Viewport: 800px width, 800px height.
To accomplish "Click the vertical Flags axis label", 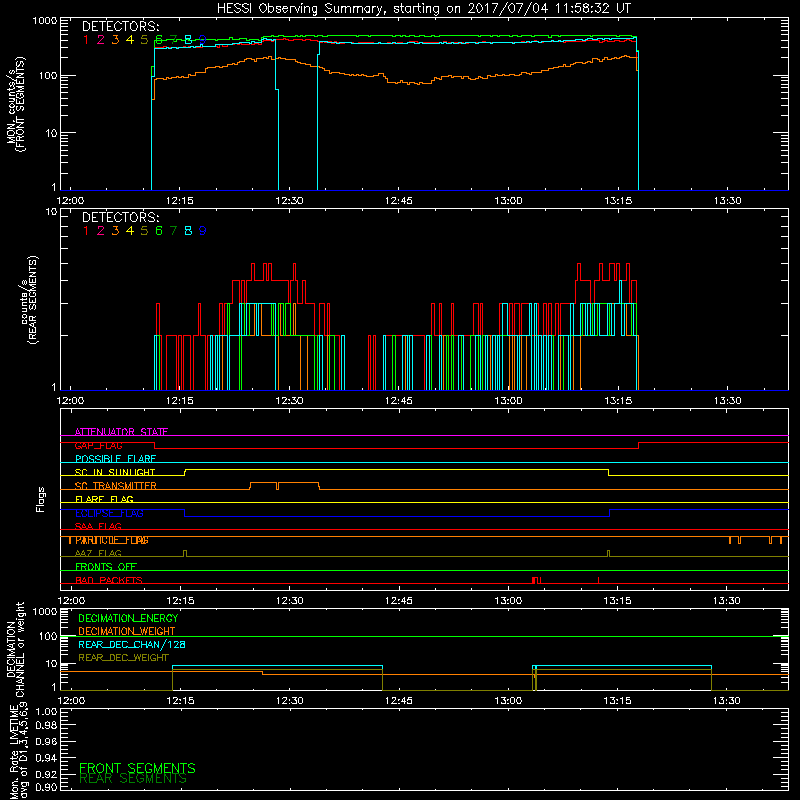I will click(41, 499).
